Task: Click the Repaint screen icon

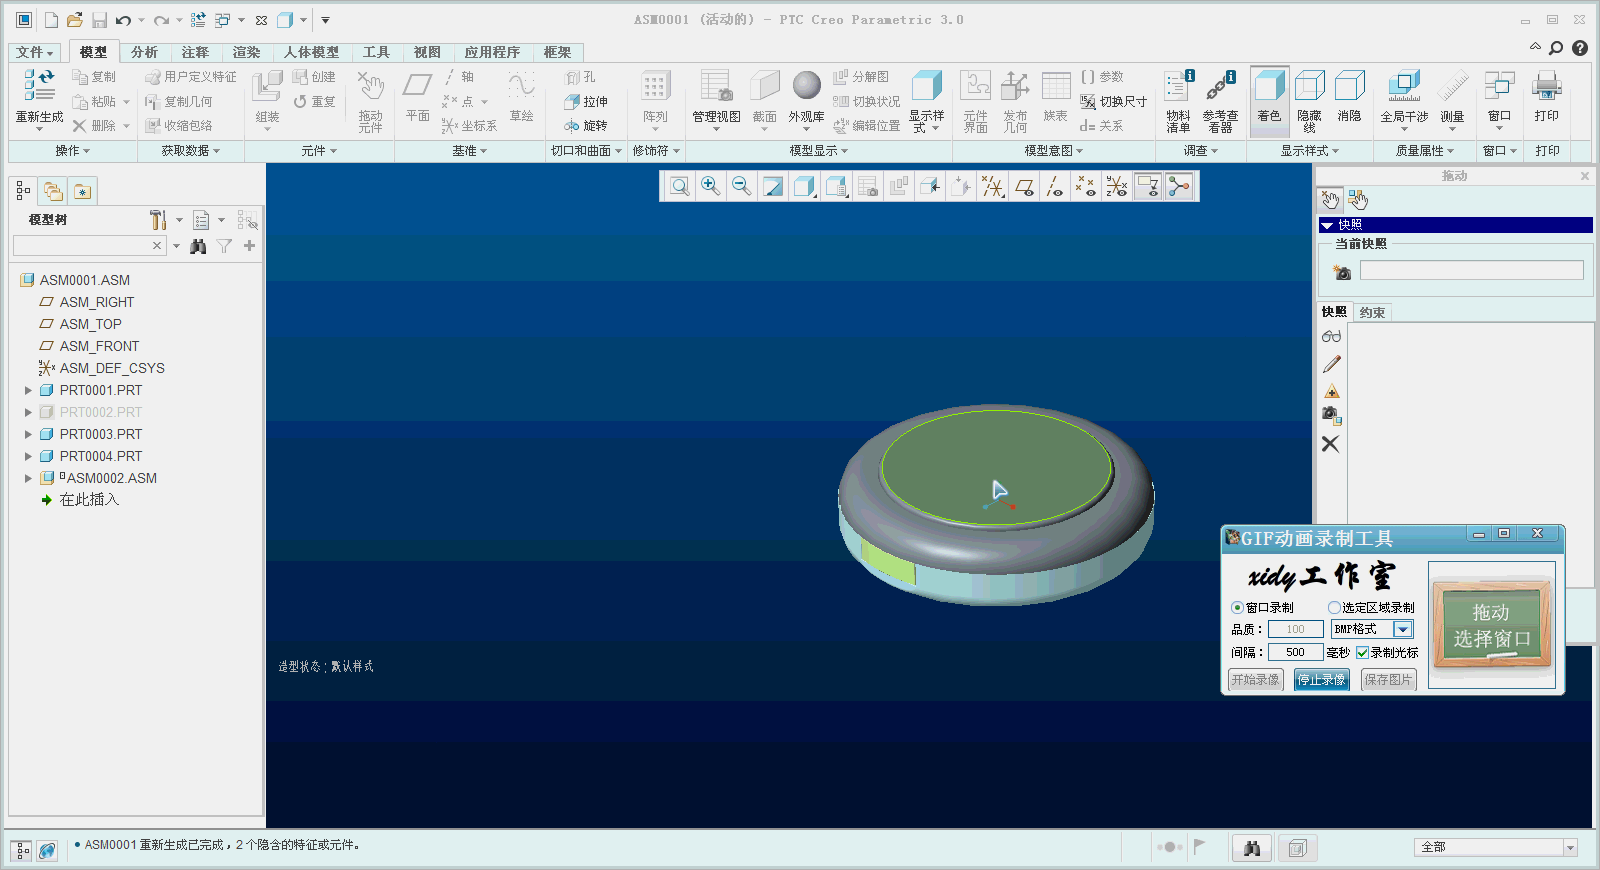Action: coord(773,186)
